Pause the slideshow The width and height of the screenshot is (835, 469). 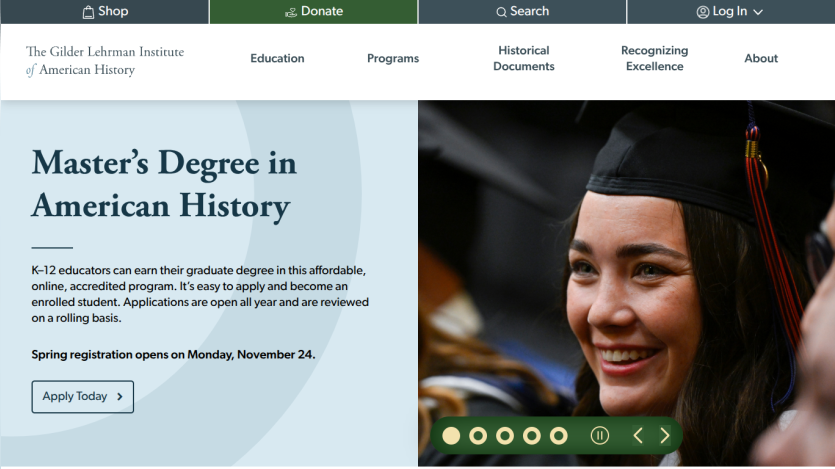click(x=600, y=436)
